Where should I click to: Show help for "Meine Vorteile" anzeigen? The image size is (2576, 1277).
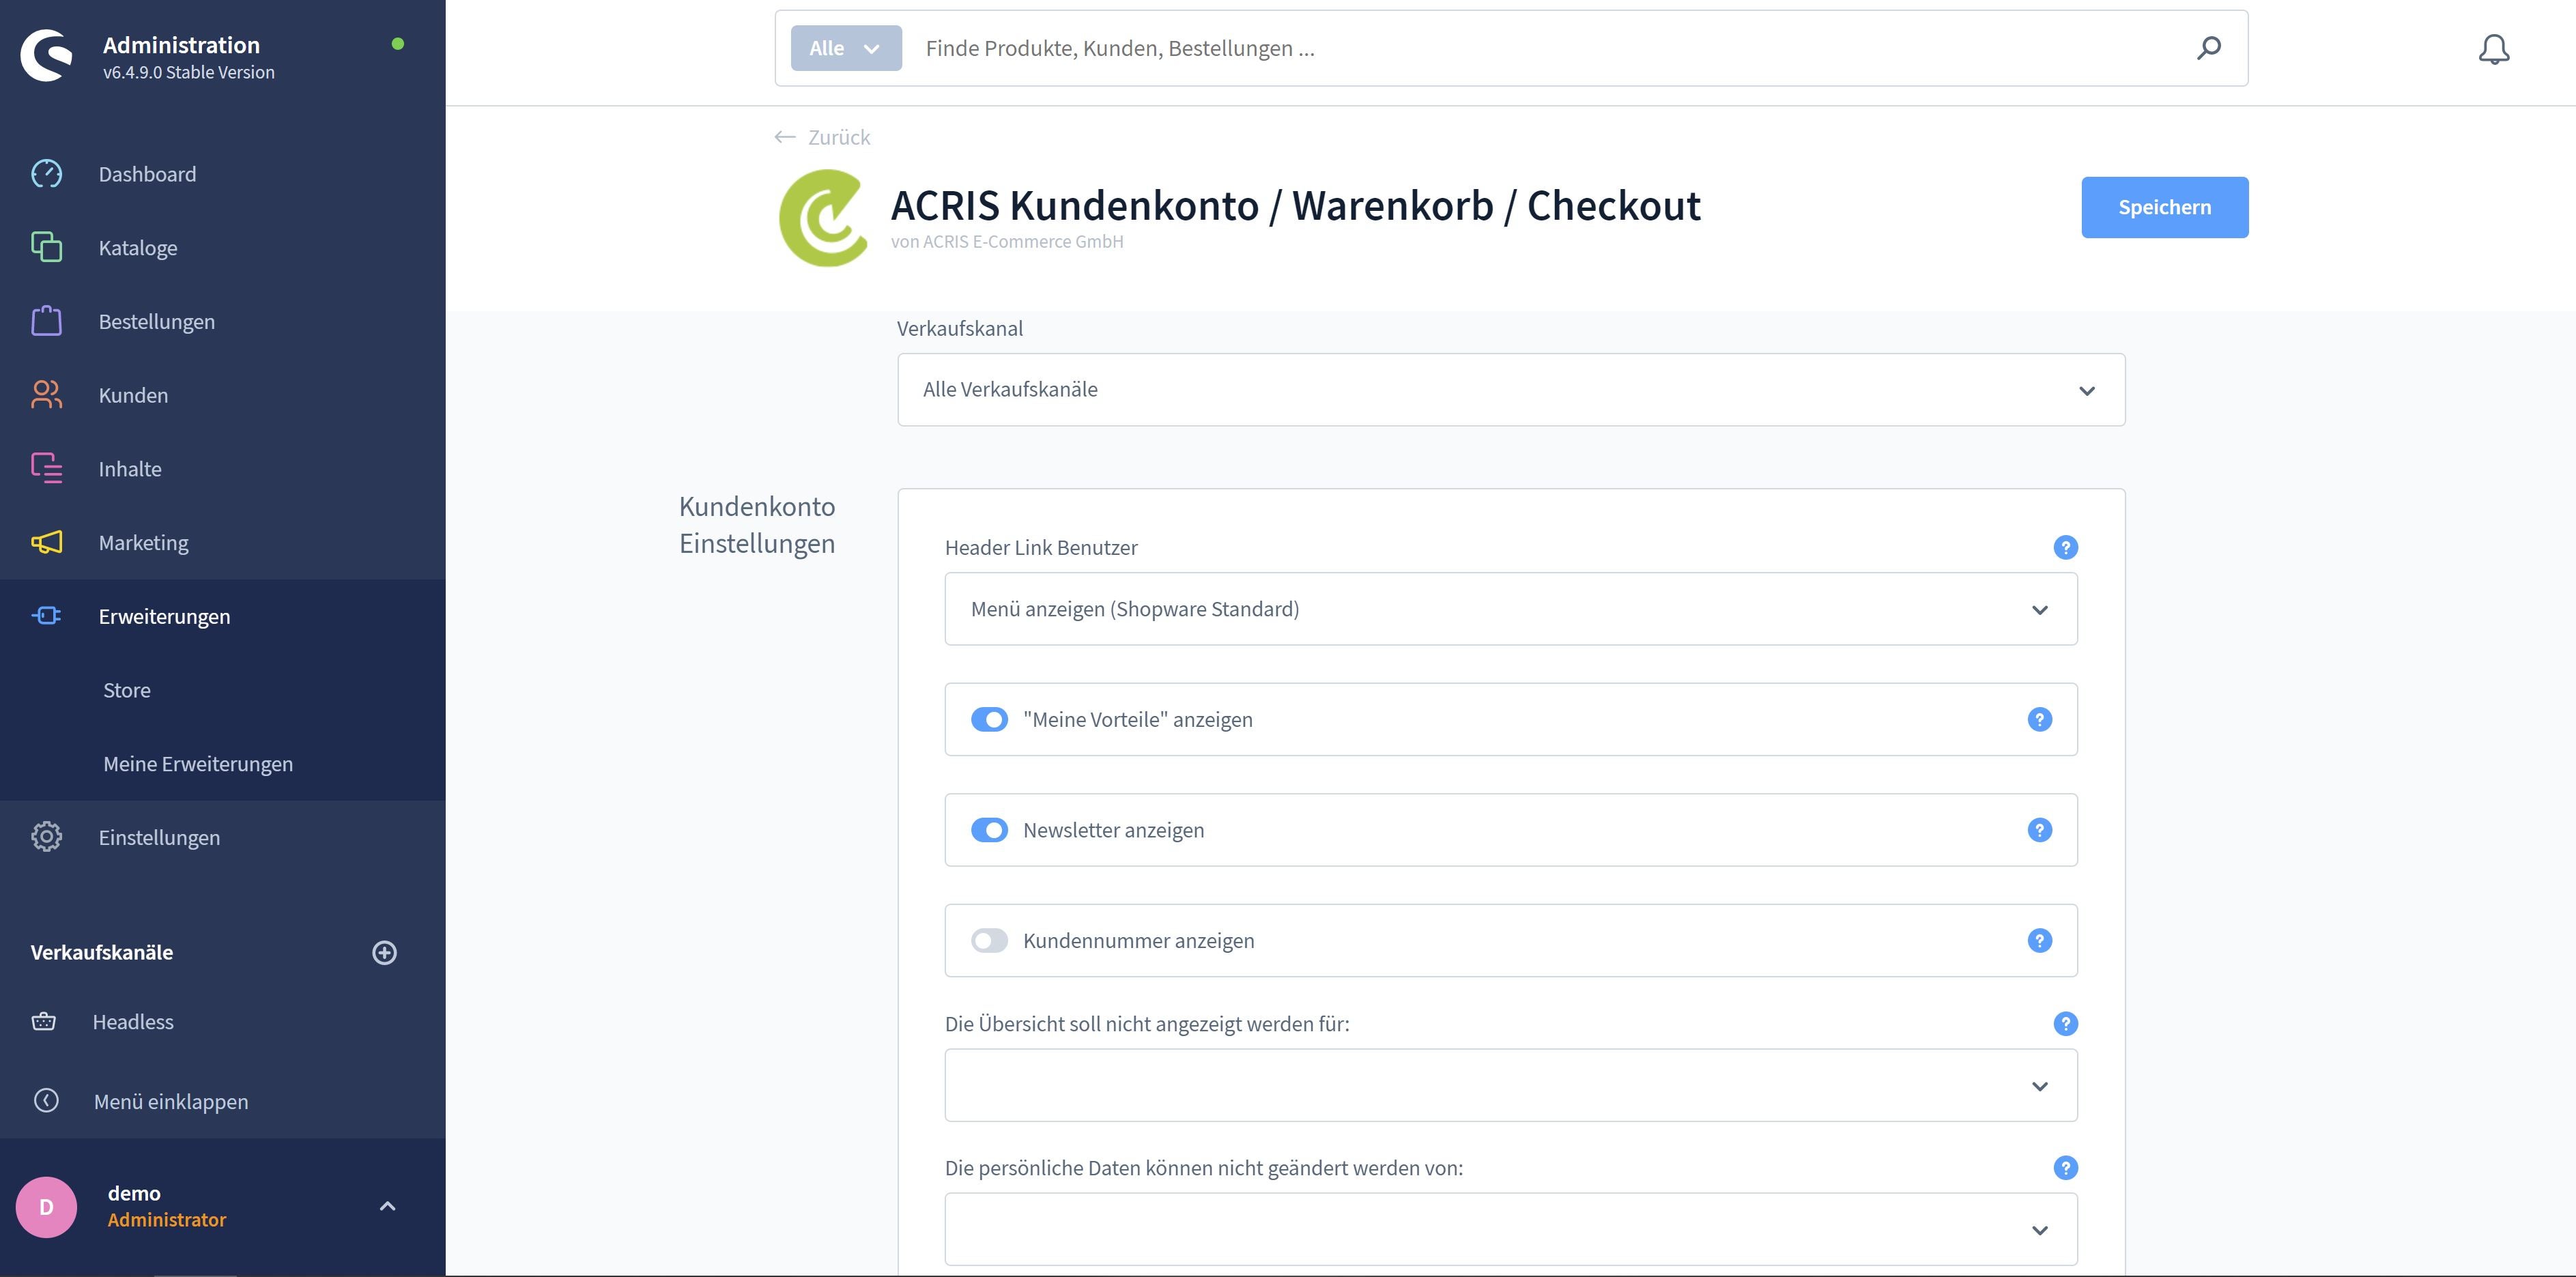[x=2040, y=719]
